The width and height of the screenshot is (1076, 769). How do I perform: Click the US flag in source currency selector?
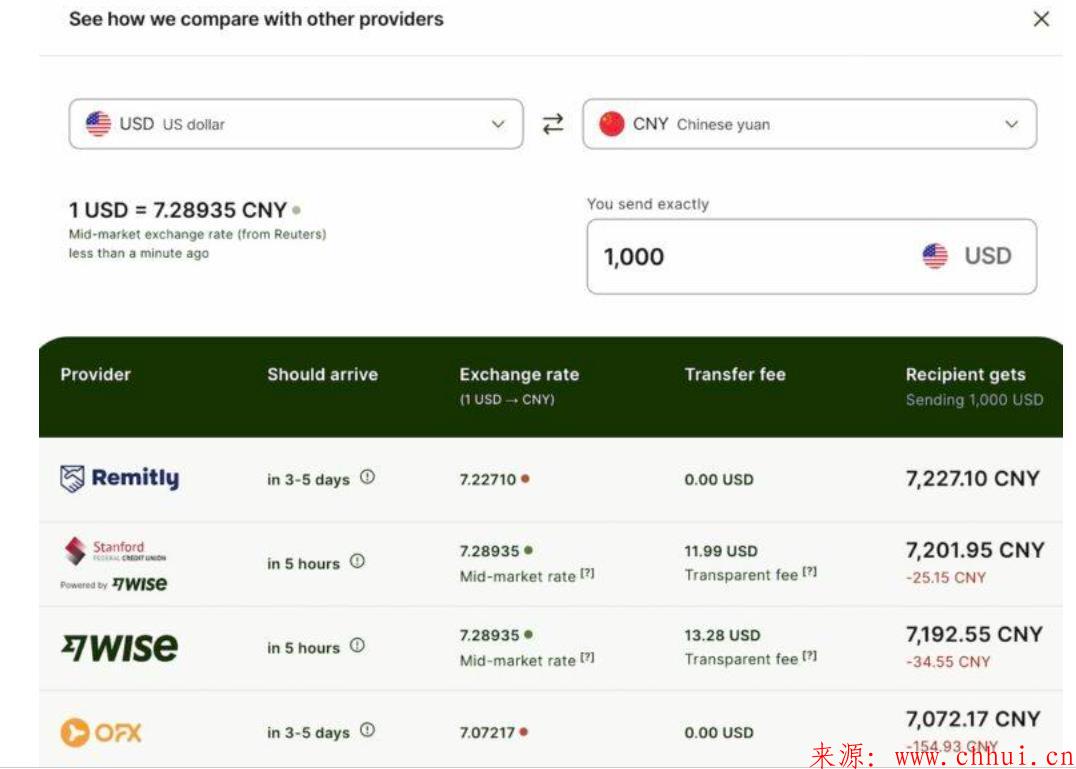coord(98,124)
